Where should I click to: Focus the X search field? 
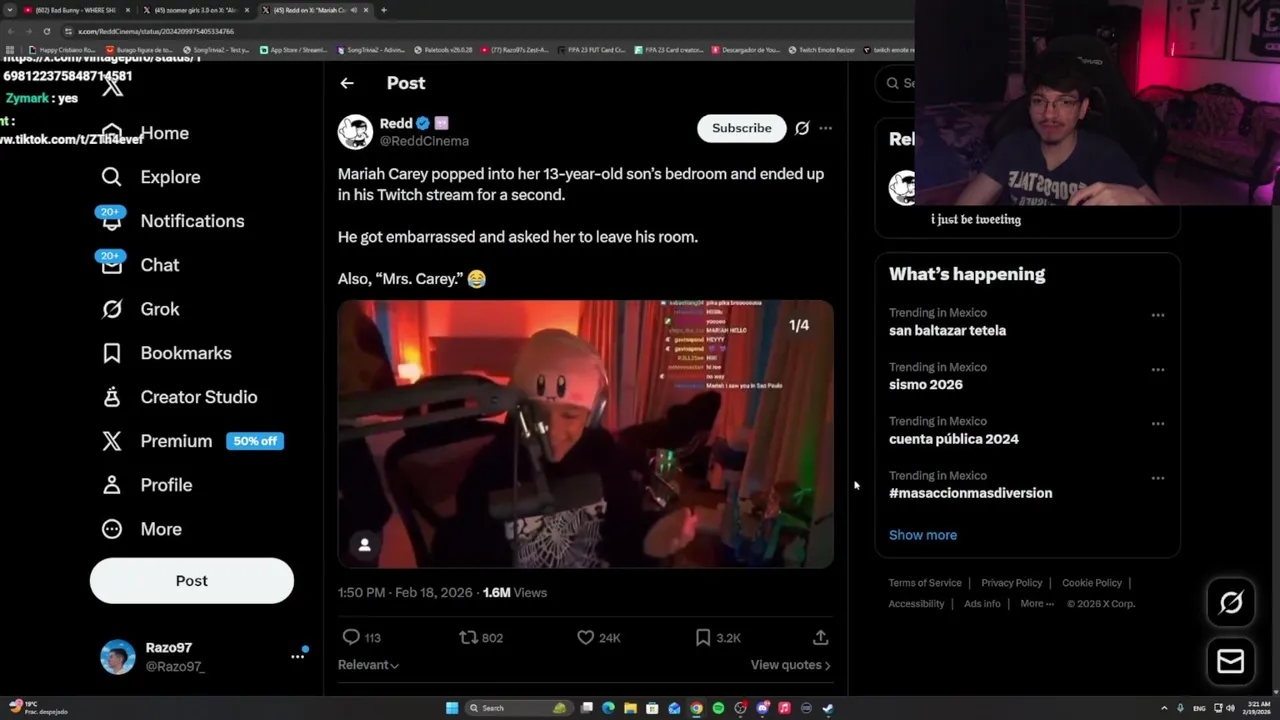(897, 83)
